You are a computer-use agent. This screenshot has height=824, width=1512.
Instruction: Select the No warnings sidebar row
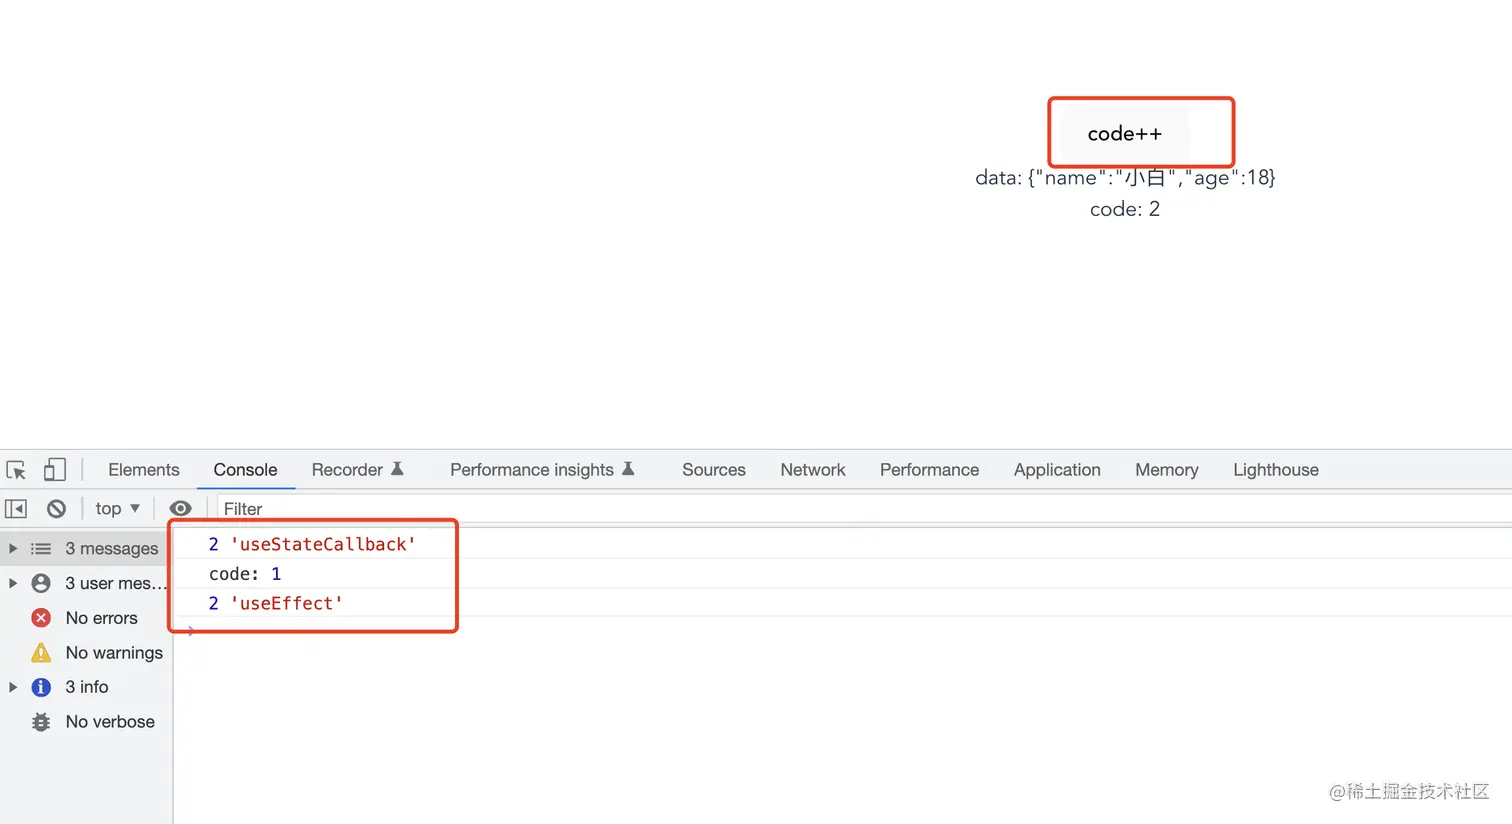pyautogui.click(x=86, y=653)
